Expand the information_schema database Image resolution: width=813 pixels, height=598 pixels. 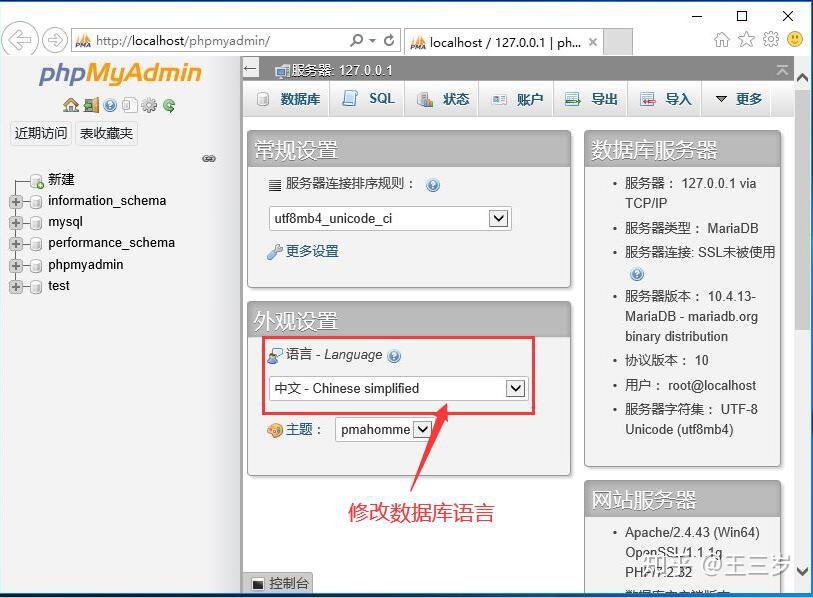(x=16, y=202)
